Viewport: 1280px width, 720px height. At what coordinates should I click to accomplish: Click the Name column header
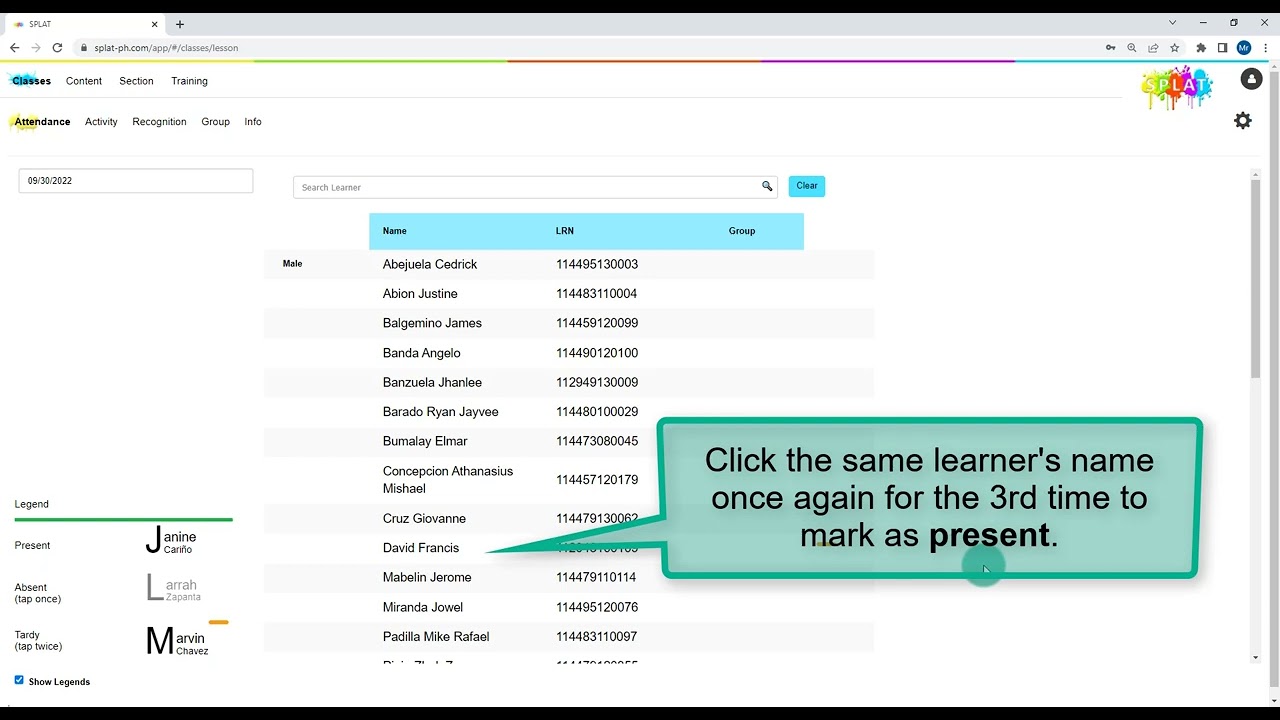tap(394, 231)
